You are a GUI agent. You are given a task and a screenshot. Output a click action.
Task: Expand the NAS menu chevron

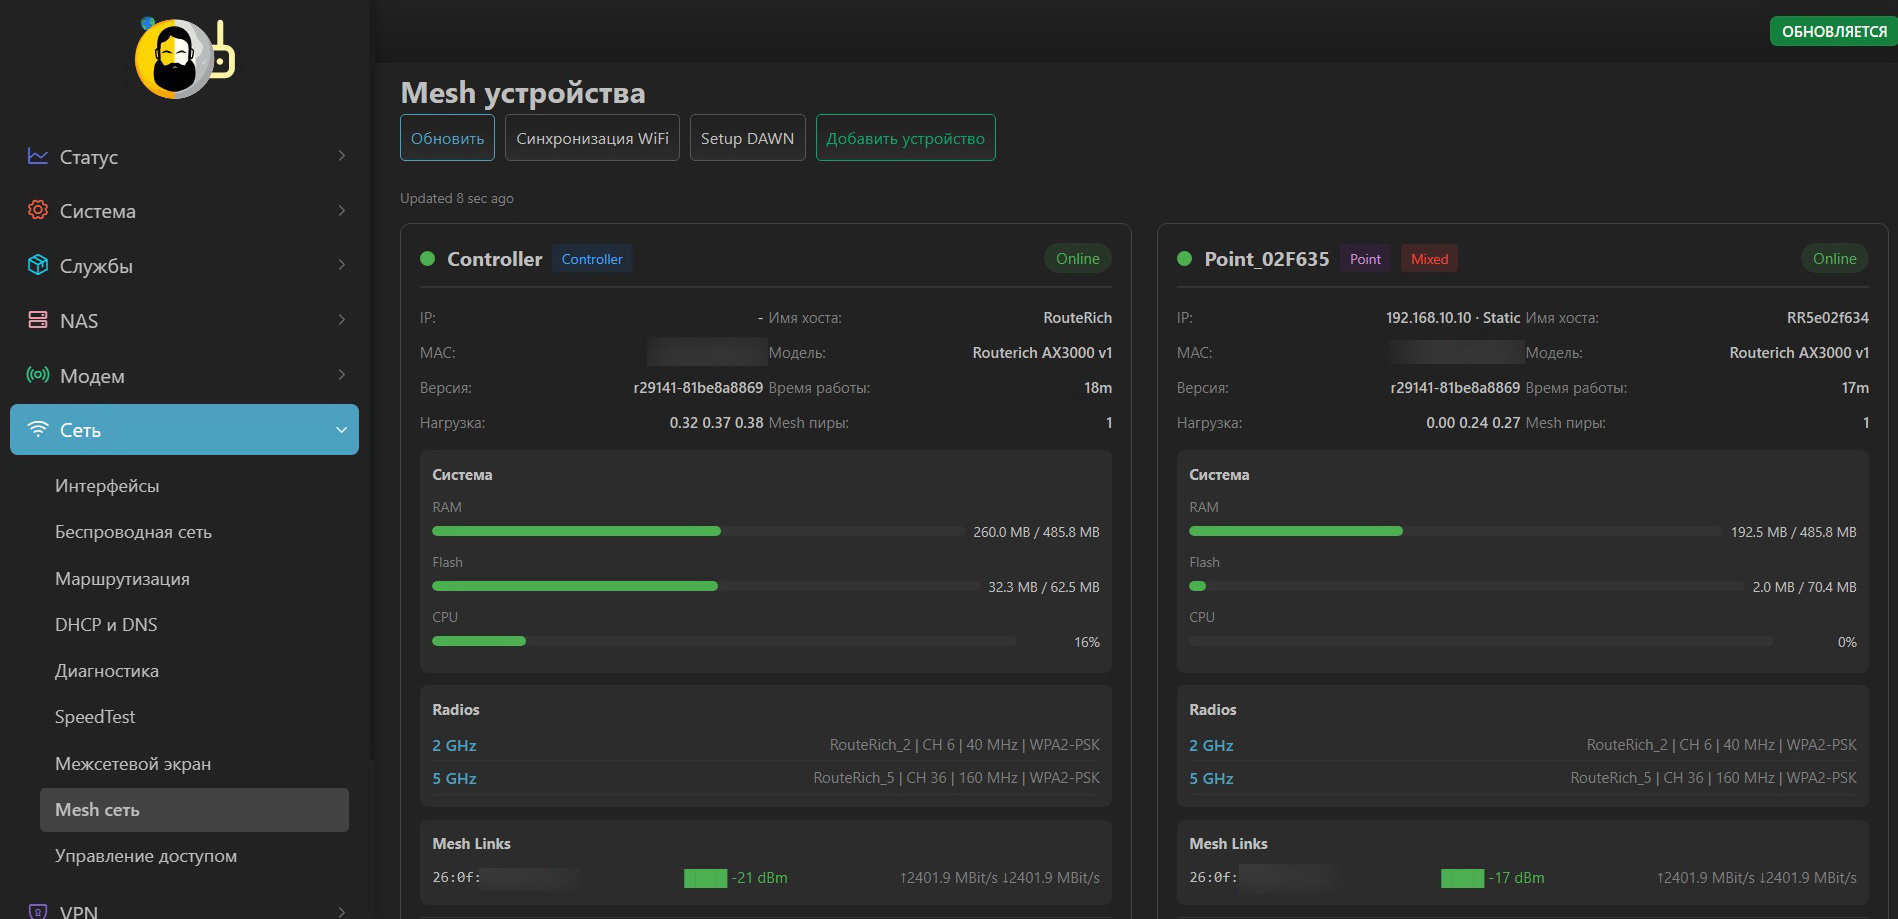341,320
